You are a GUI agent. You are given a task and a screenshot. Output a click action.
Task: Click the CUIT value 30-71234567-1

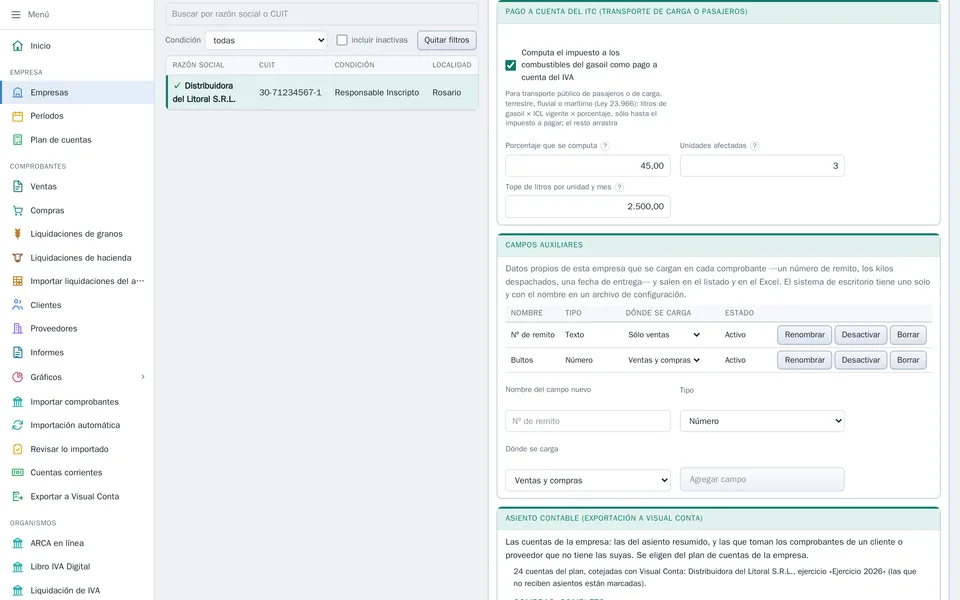point(290,92)
